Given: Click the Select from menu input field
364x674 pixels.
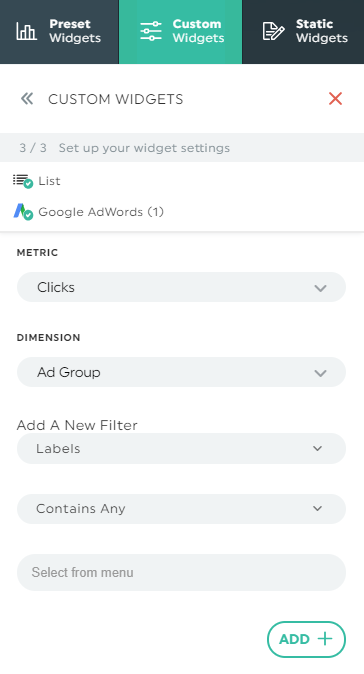Looking at the screenshot, I should [181, 572].
